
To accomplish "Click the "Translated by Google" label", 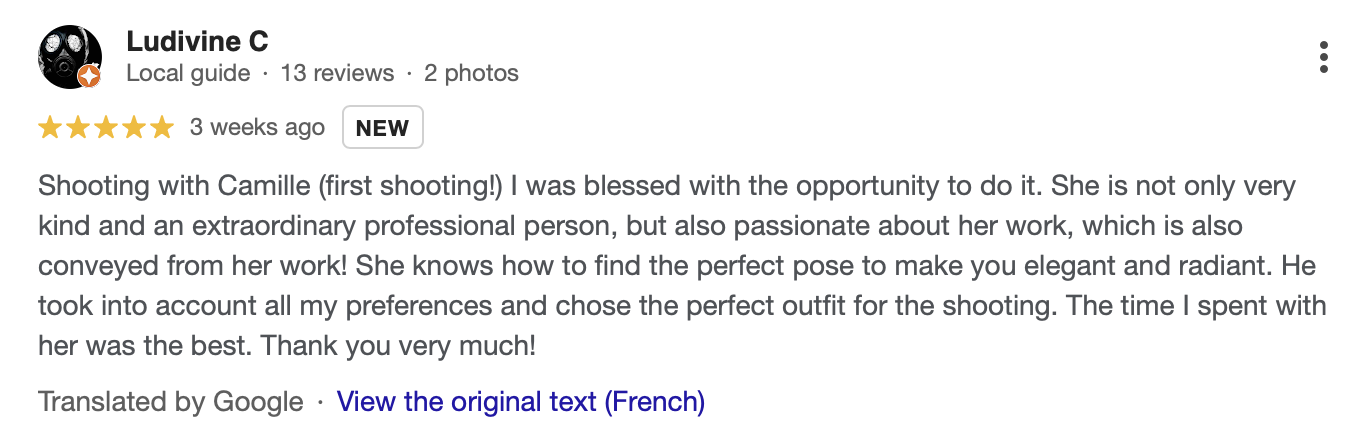I will pyautogui.click(x=170, y=402).
